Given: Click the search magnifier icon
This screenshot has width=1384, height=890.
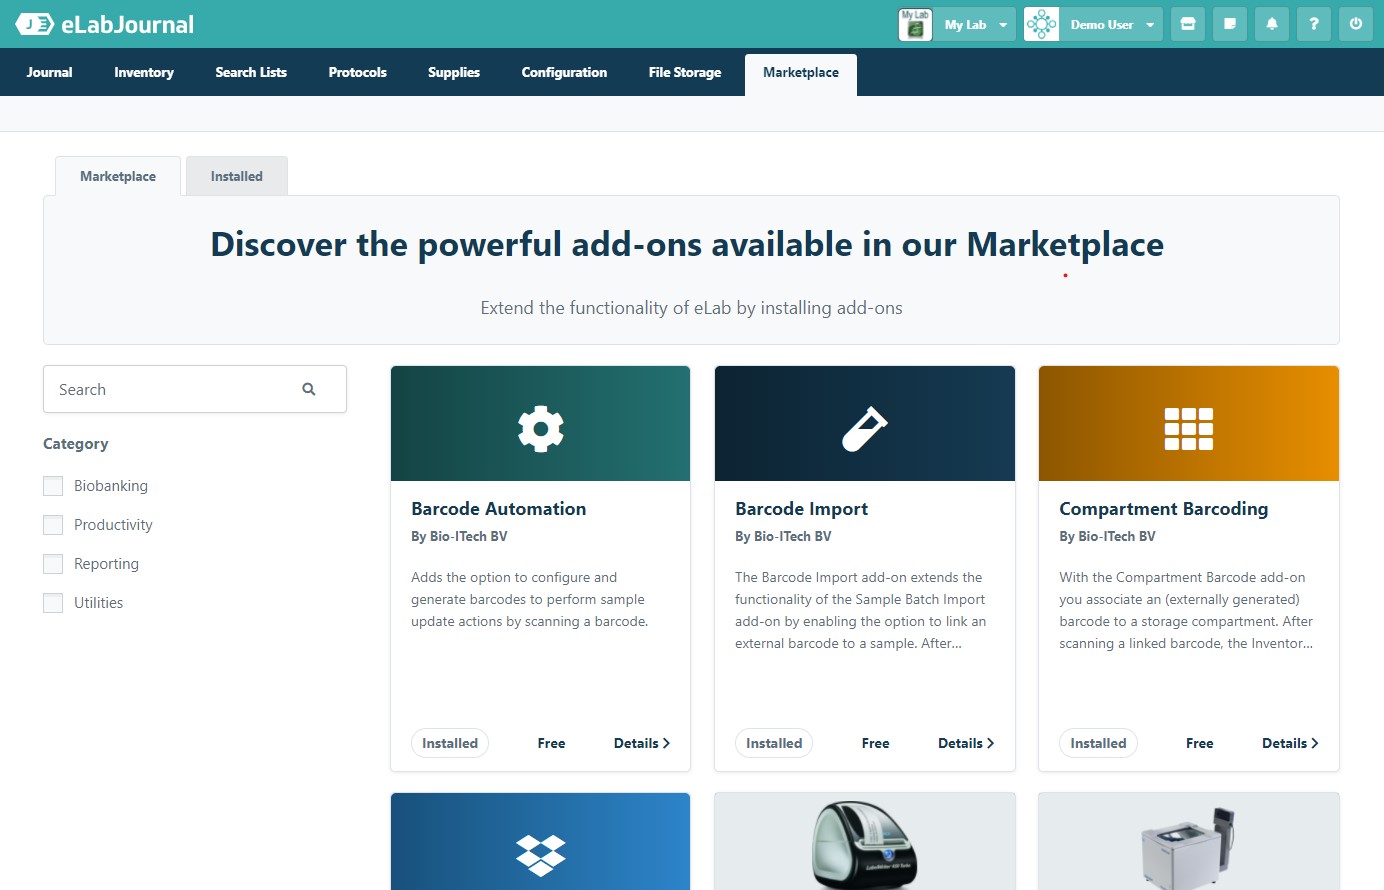Looking at the screenshot, I should 309,389.
